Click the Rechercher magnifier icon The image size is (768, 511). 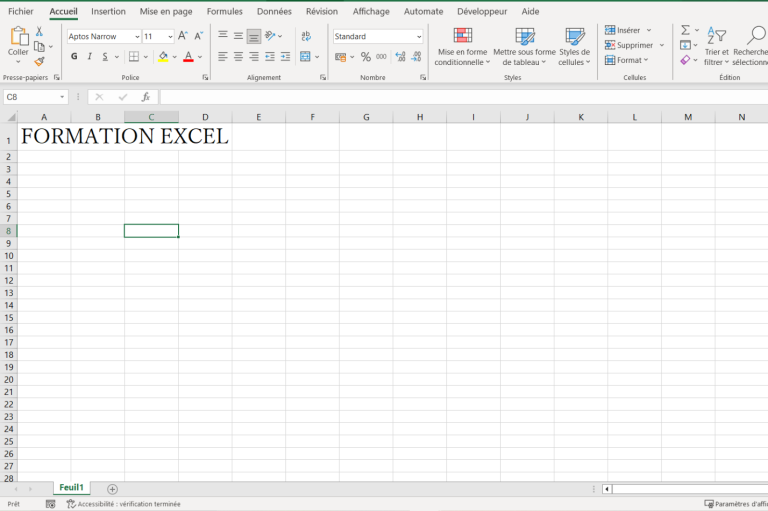[x=756, y=35]
